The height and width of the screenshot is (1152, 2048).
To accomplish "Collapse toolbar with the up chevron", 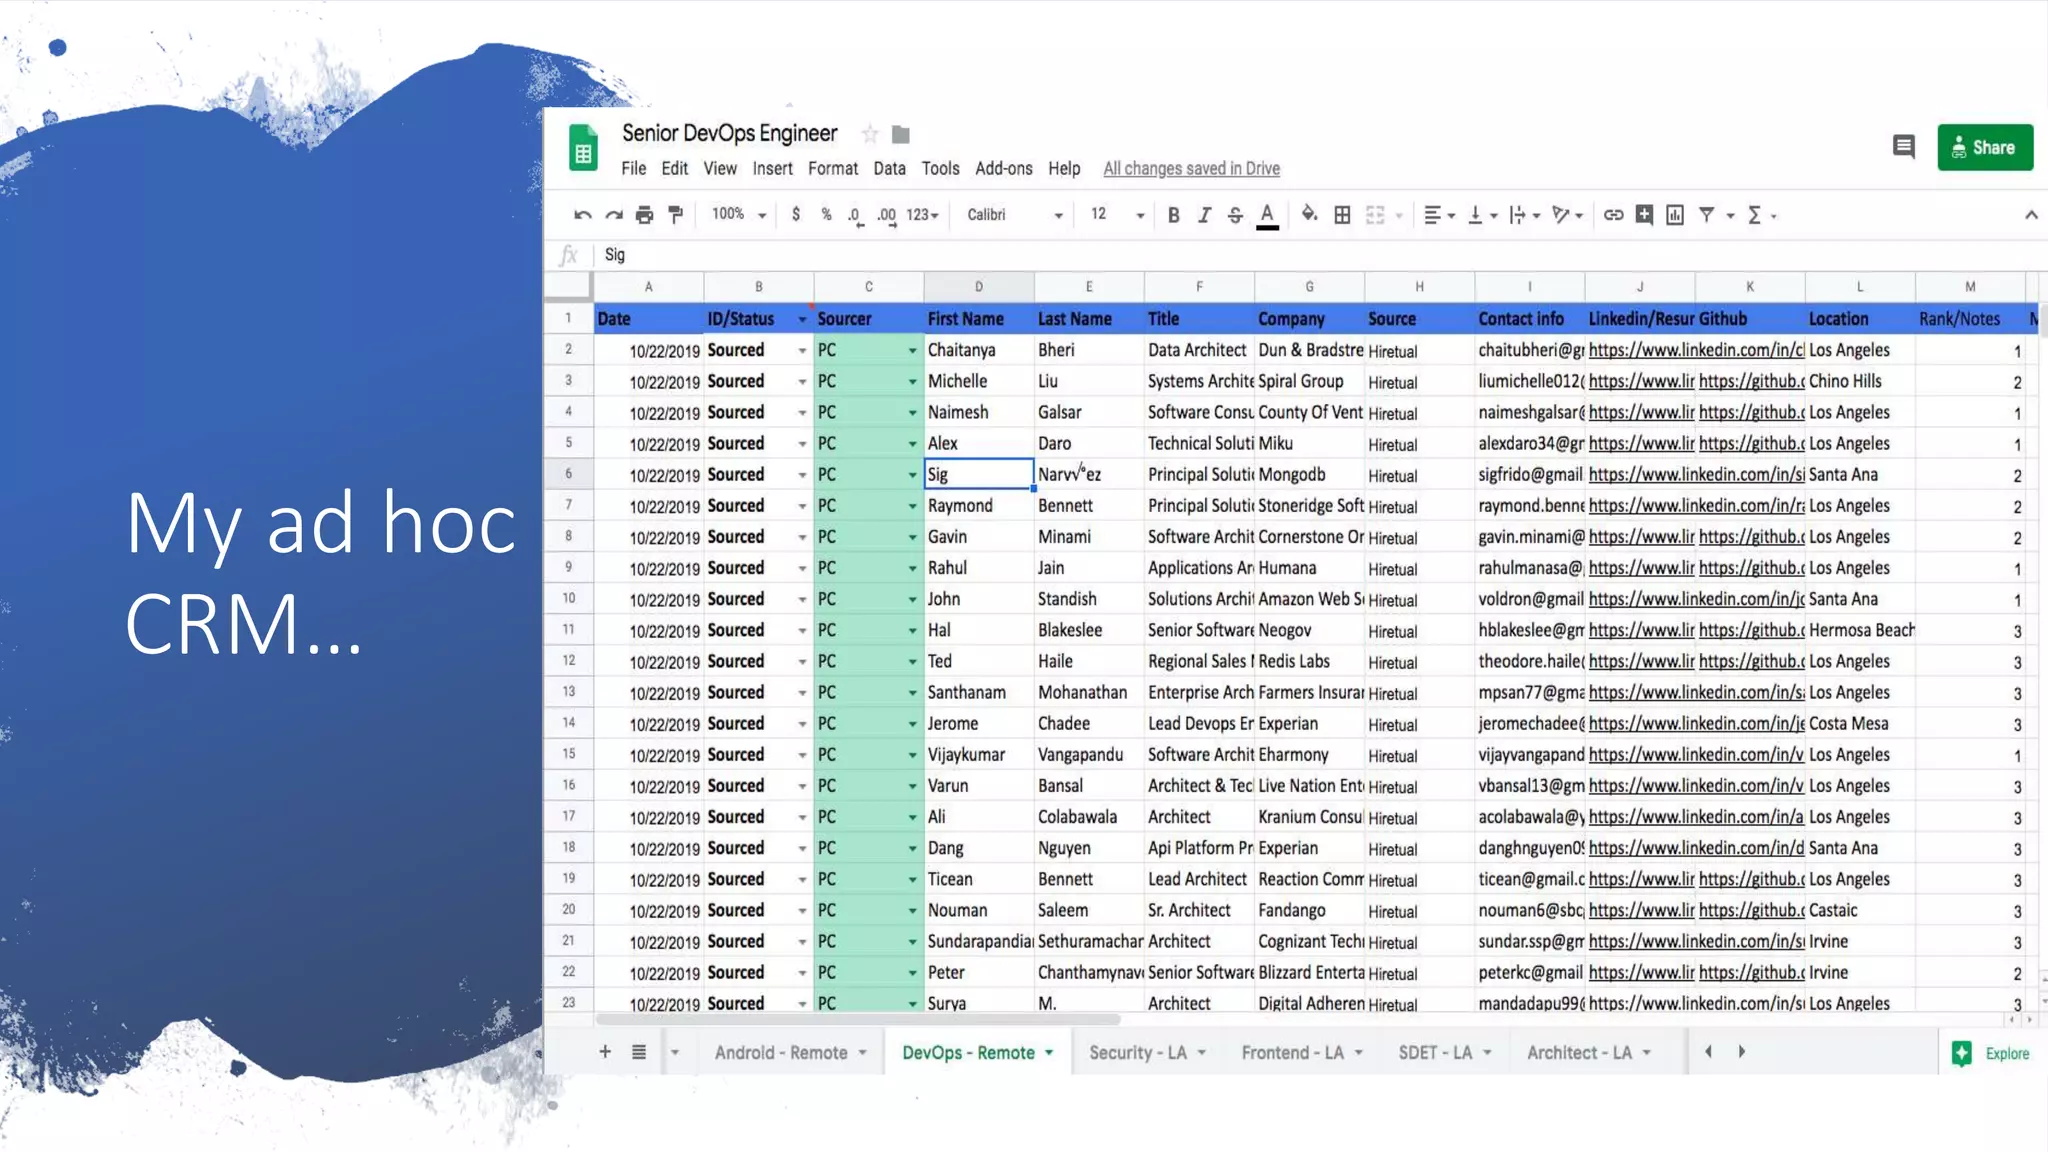I will [2031, 215].
